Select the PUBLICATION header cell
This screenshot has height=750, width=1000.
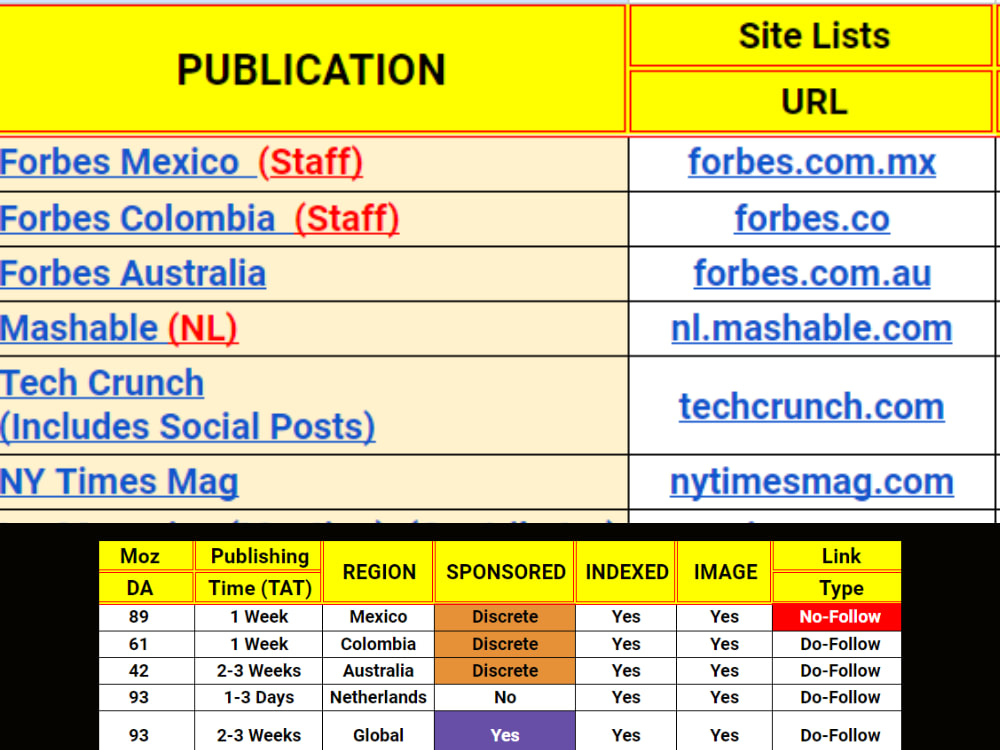(311, 69)
